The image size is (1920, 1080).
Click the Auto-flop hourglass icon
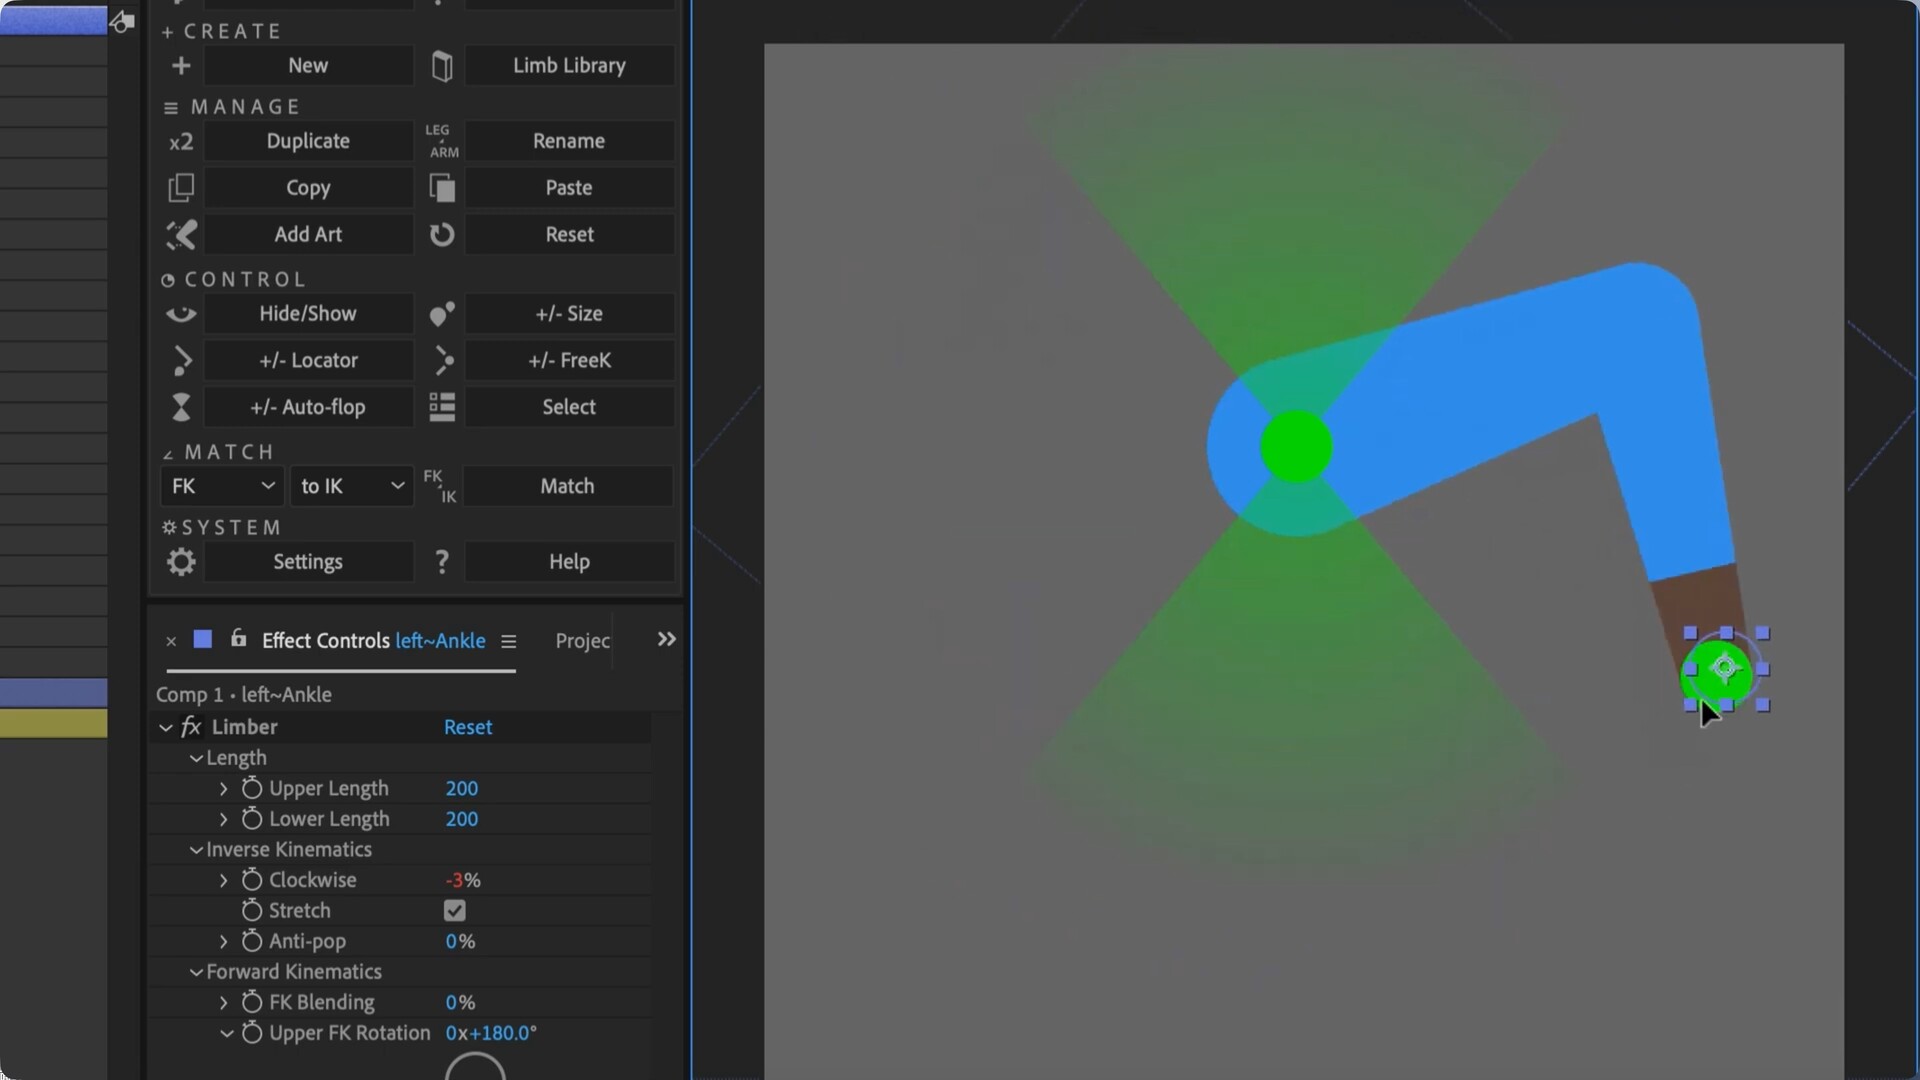point(181,407)
